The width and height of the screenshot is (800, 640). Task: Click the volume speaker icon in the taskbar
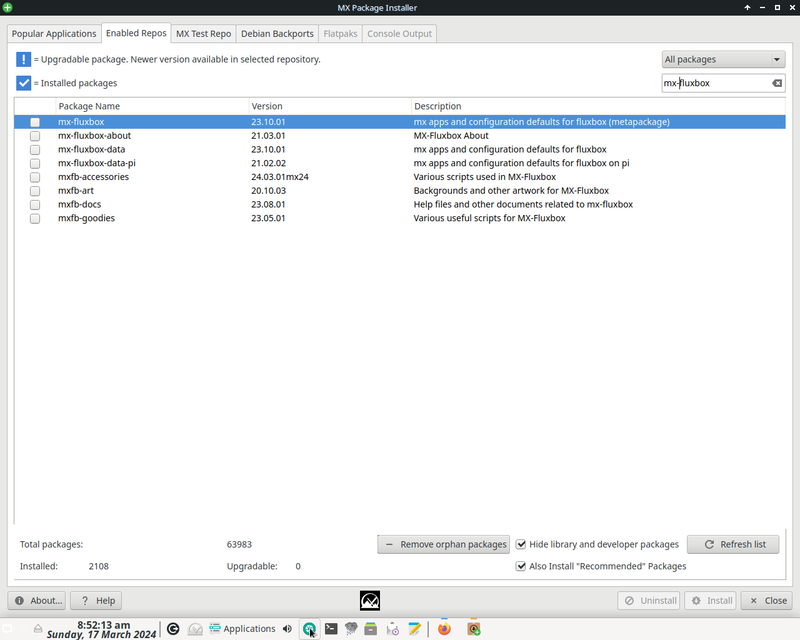tap(287, 629)
